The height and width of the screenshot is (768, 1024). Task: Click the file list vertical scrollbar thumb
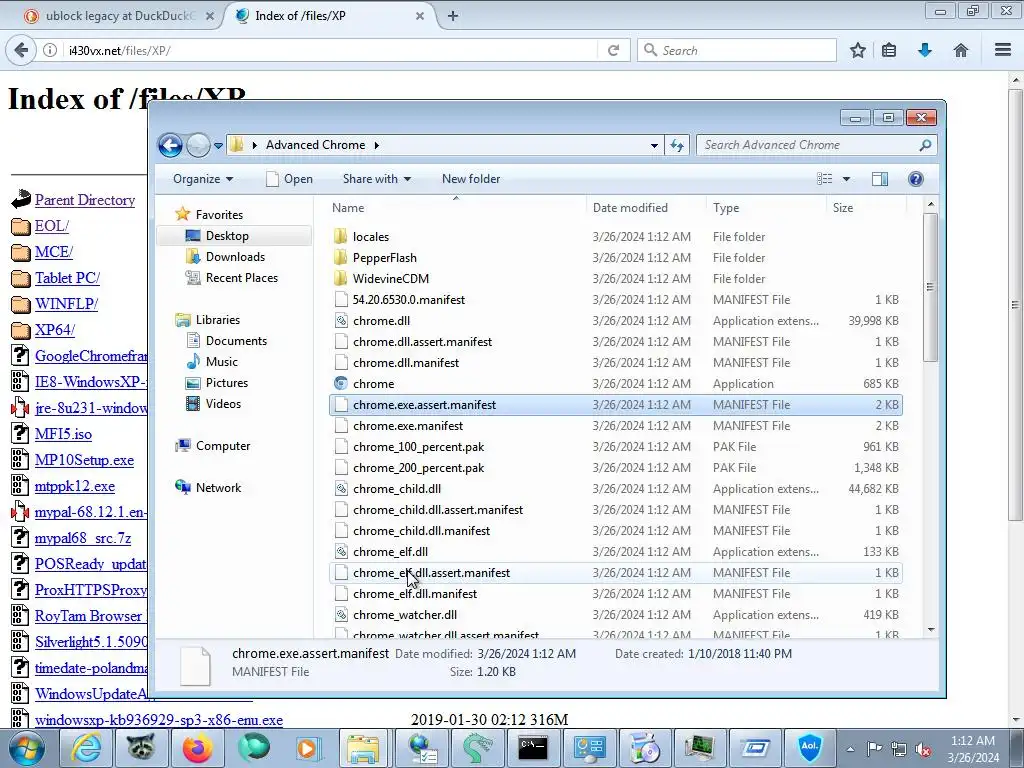point(931,287)
